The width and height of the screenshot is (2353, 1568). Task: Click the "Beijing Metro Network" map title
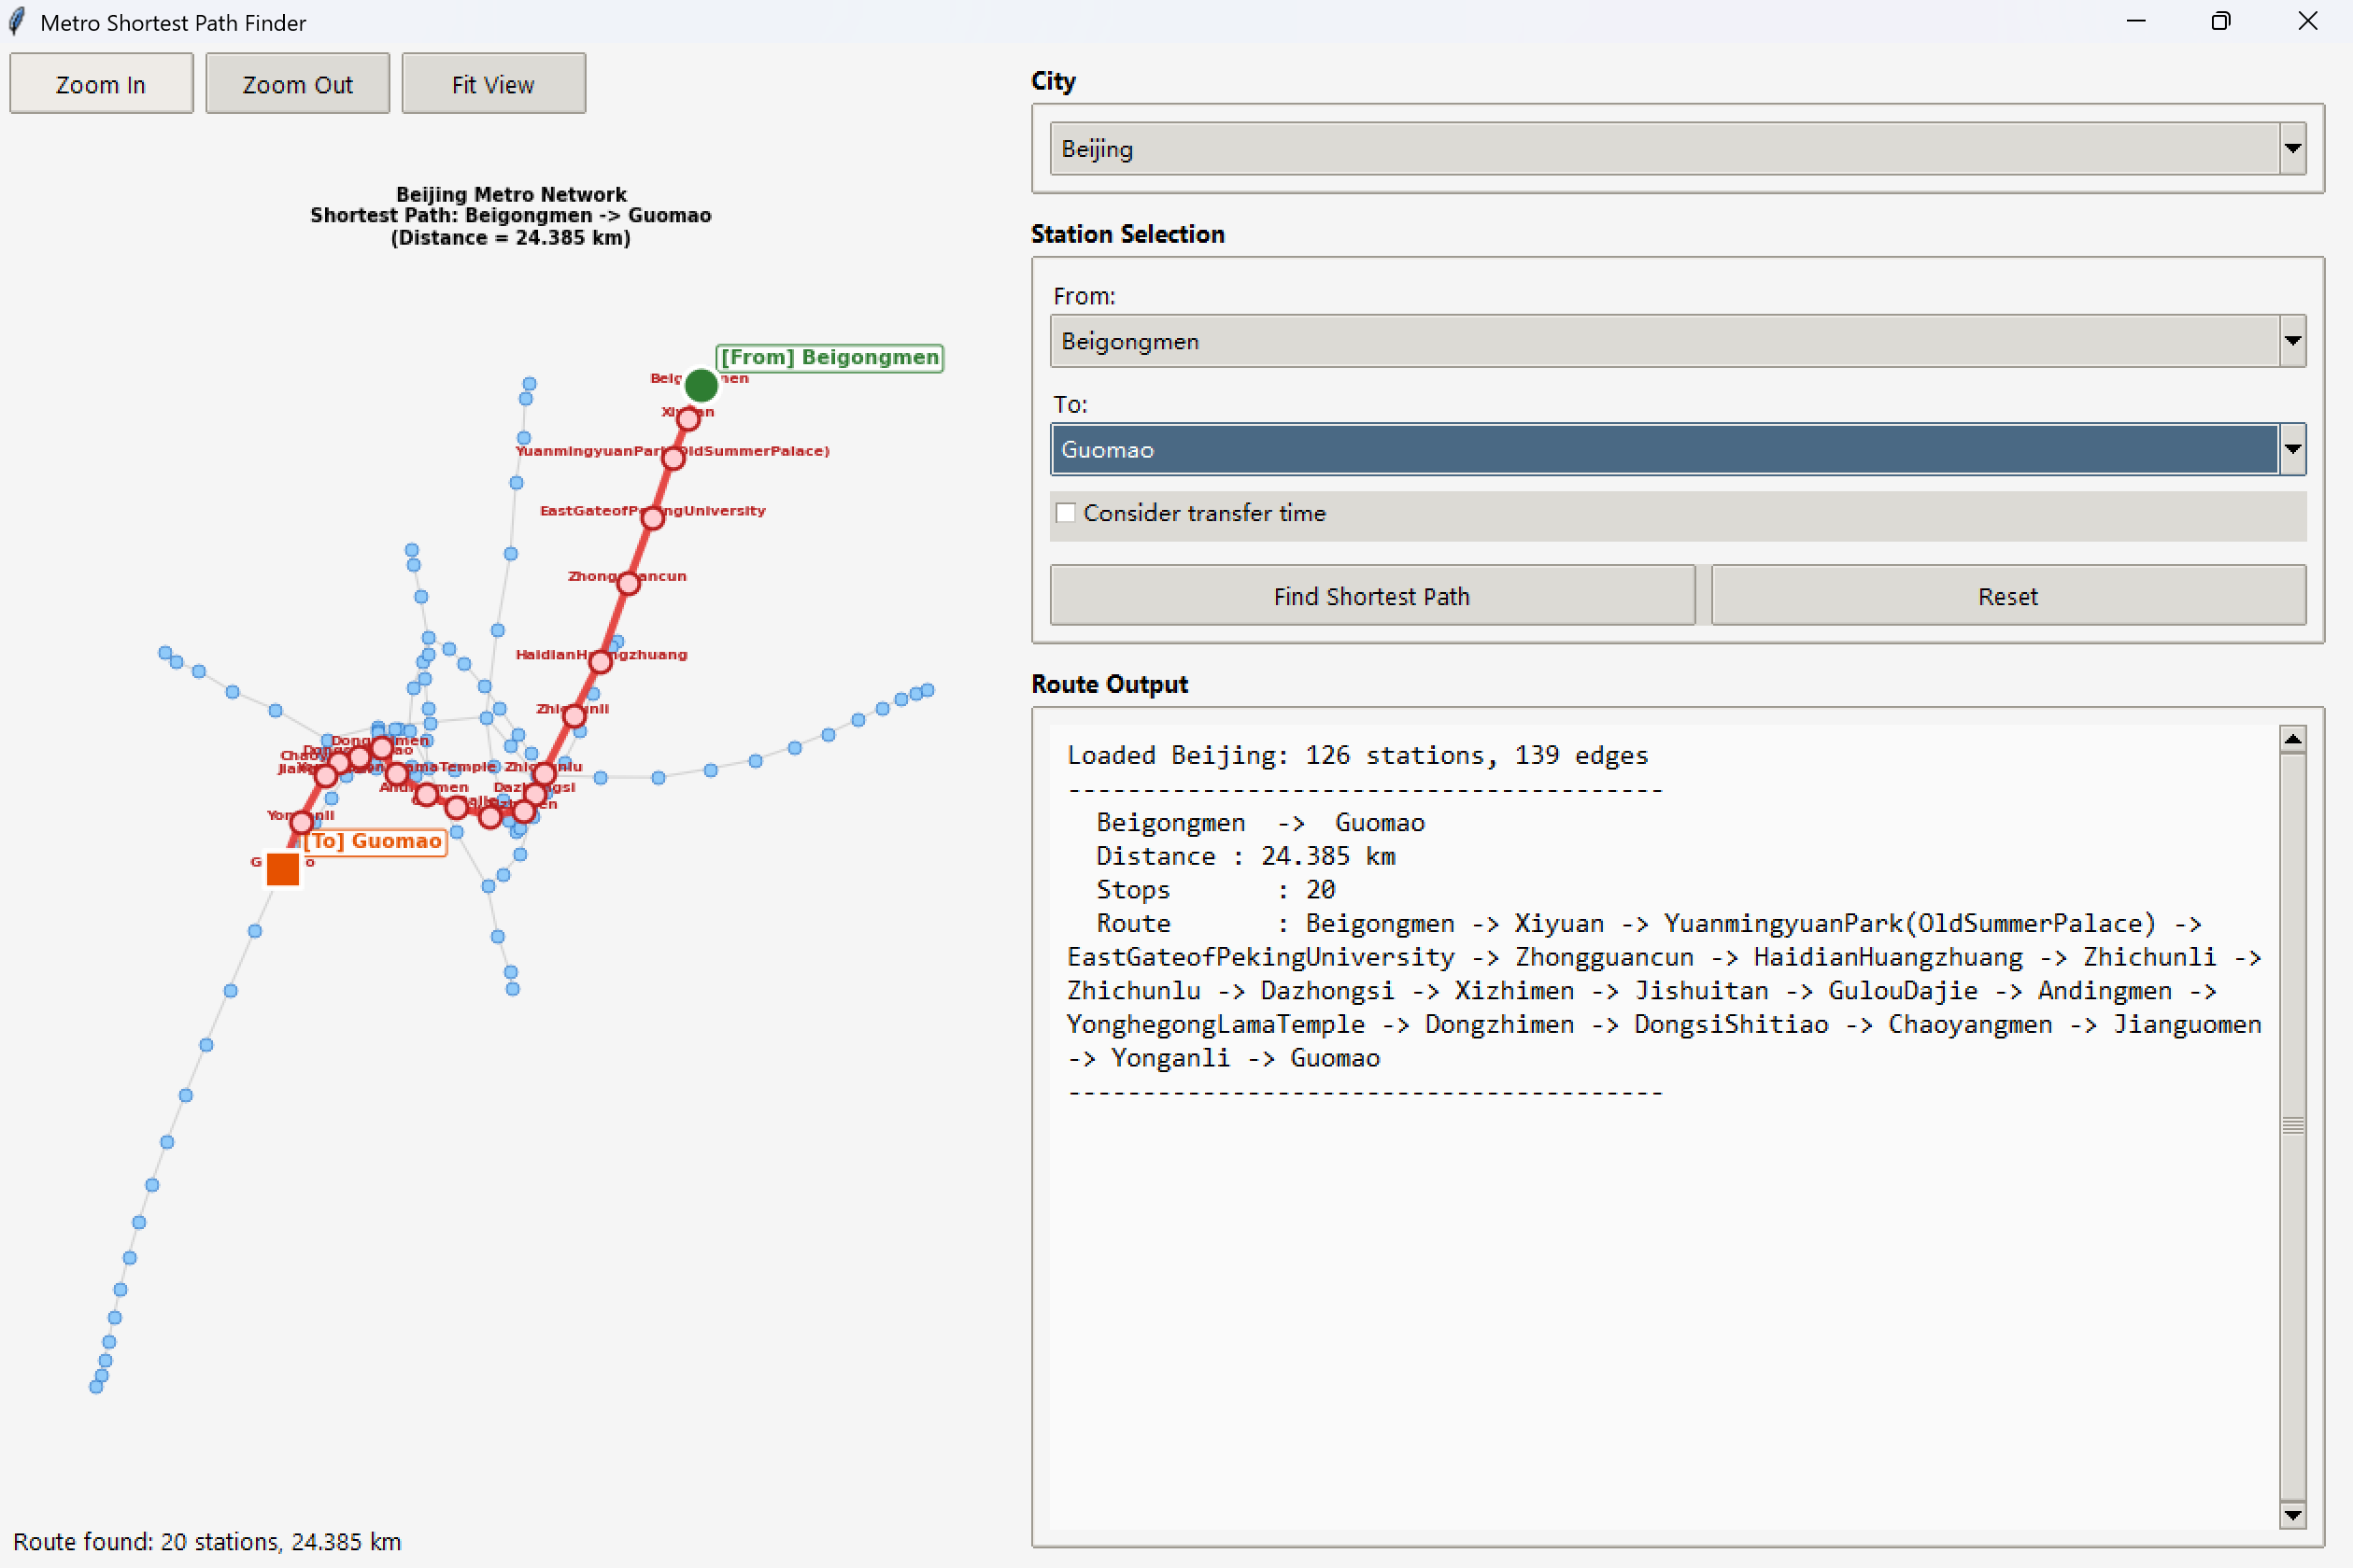pyautogui.click(x=511, y=194)
